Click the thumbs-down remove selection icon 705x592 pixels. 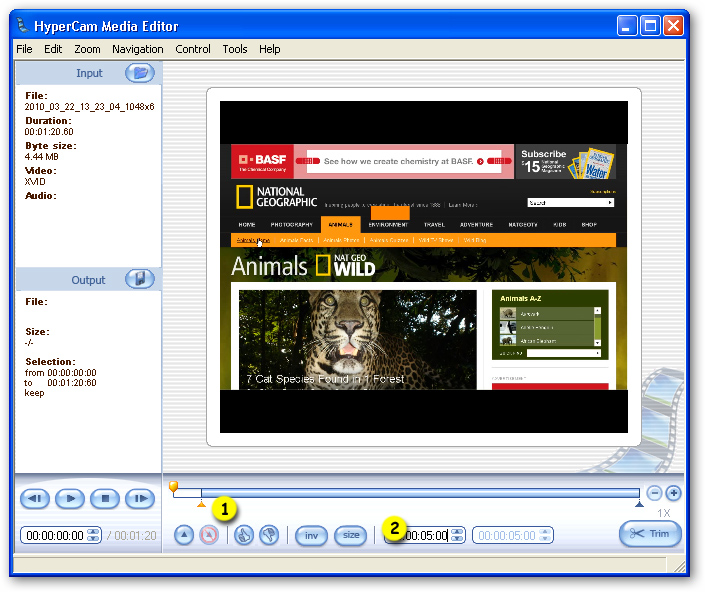click(269, 535)
